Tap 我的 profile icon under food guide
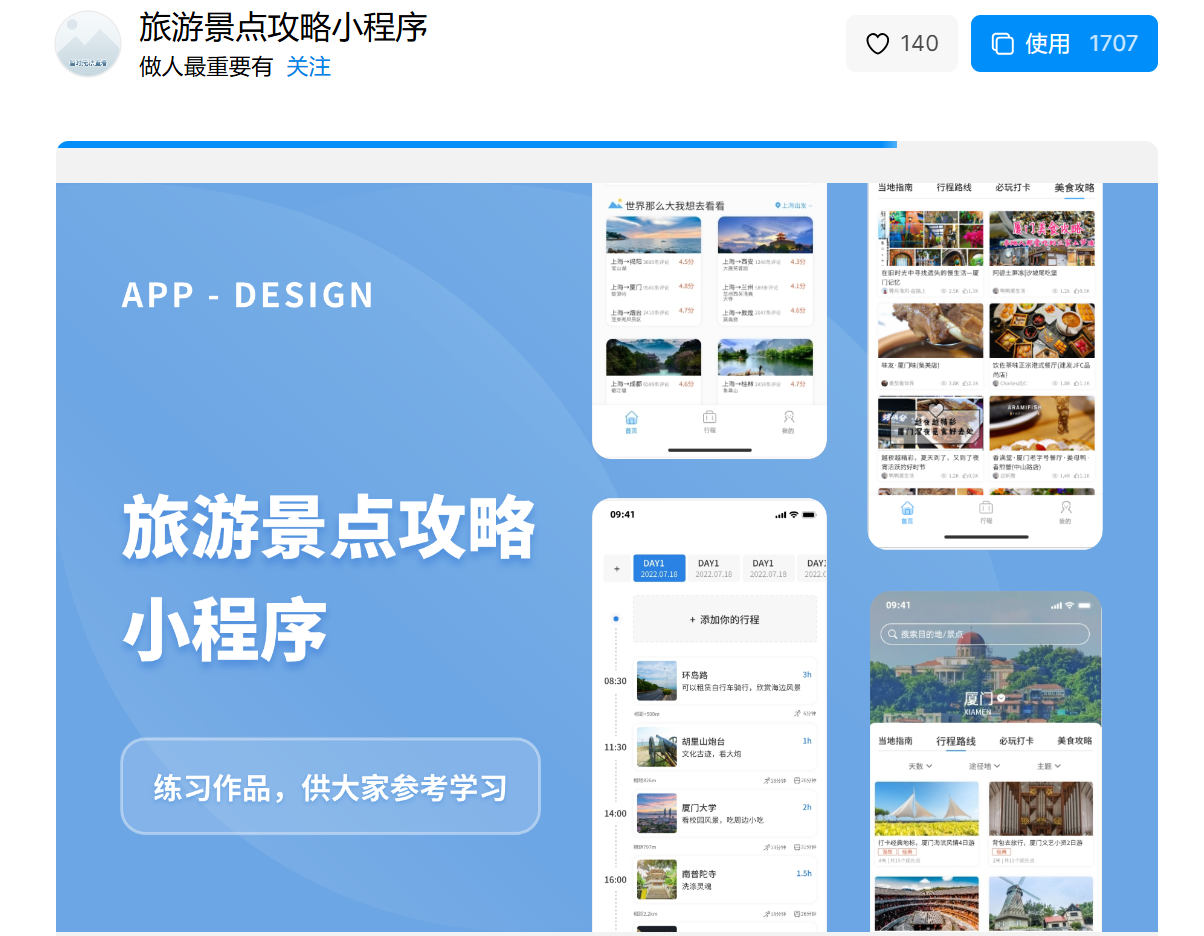Viewport: 1204px width, 936px height. pyautogui.click(x=1065, y=512)
